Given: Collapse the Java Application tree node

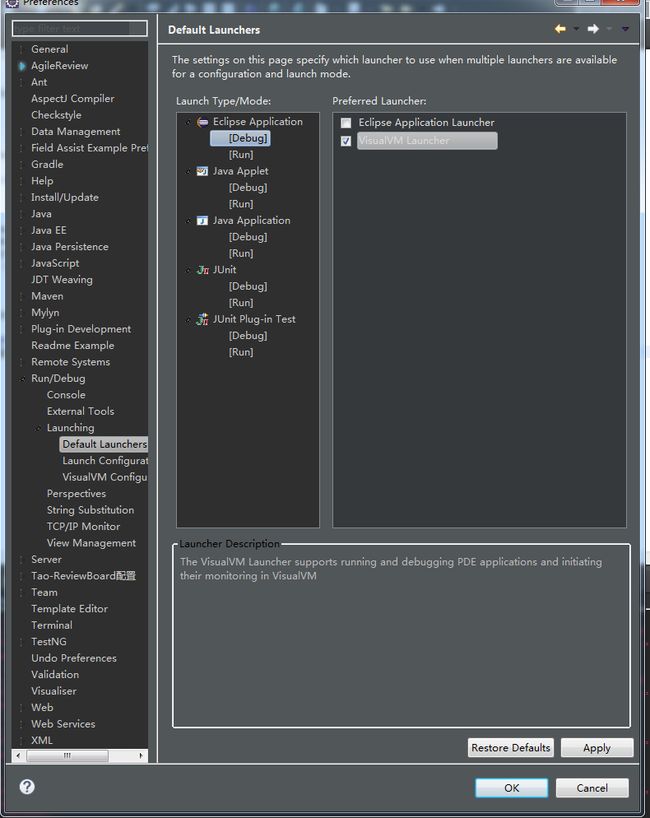Looking at the screenshot, I should click(188, 221).
